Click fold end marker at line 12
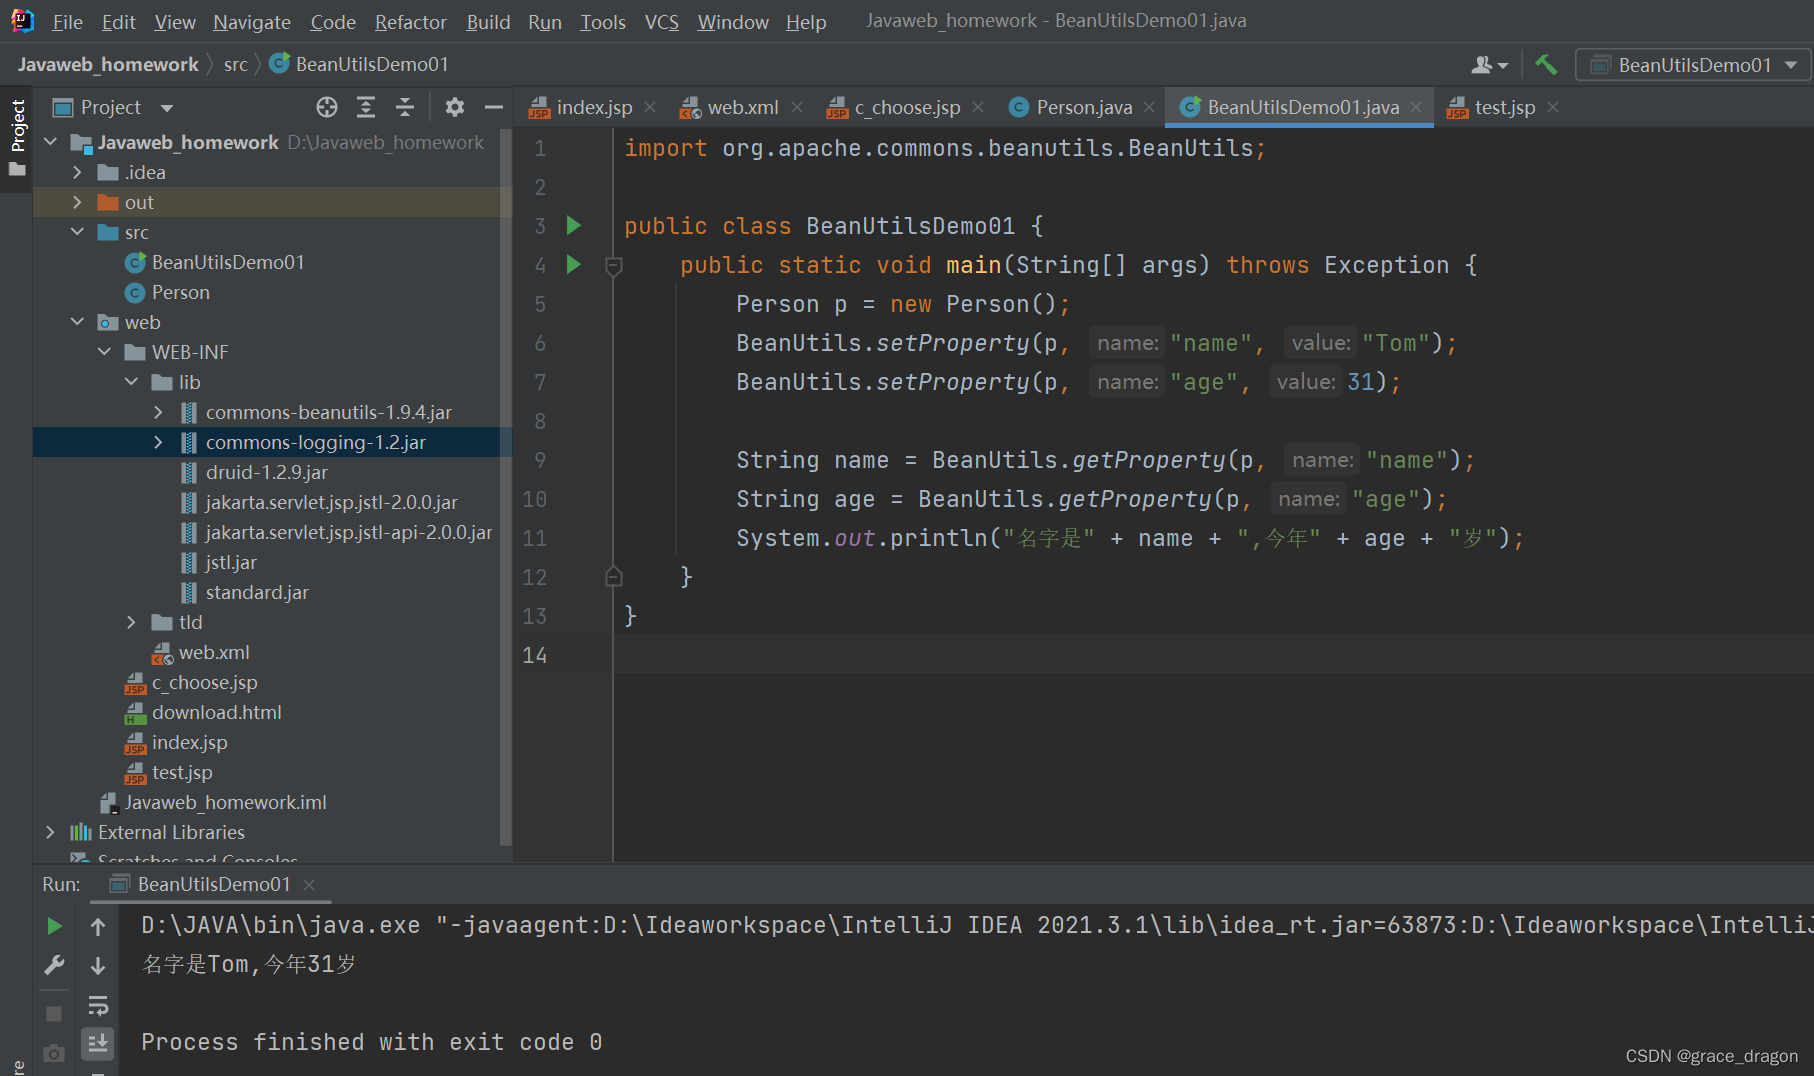Viewport: 1814px width, 1076px height. (x=614, y=577)
